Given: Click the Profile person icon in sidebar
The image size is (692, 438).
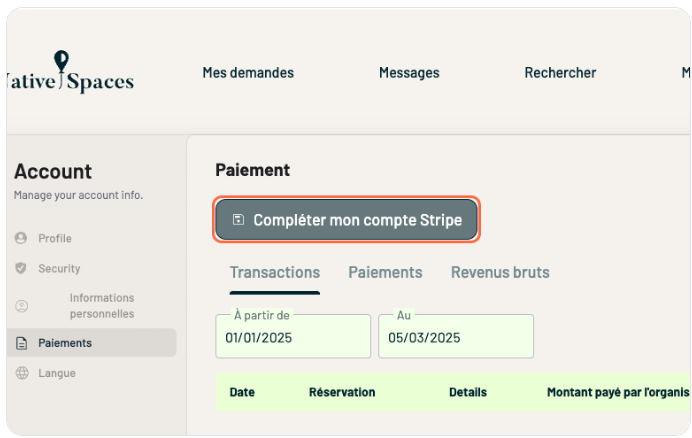Looking at the screenshot, I should (x=21, y=239).
